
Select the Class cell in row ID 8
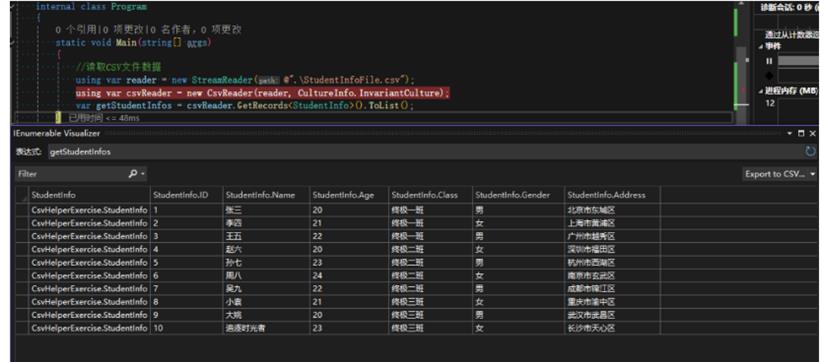click(x=430, y=302)
